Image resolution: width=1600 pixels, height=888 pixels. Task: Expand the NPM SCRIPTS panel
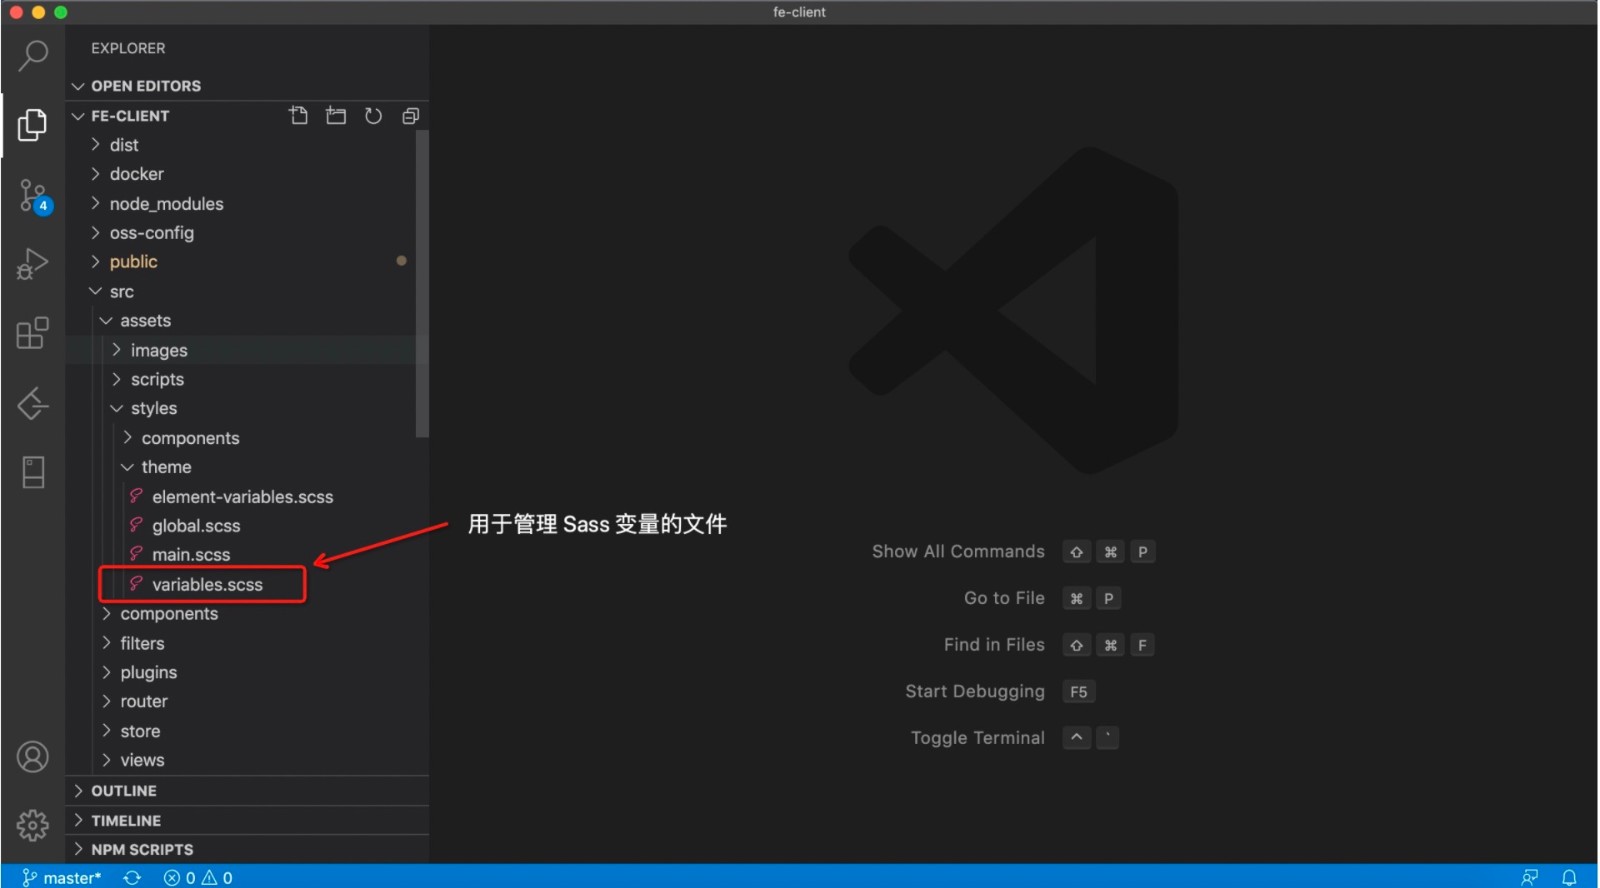[x=248, y=849]
